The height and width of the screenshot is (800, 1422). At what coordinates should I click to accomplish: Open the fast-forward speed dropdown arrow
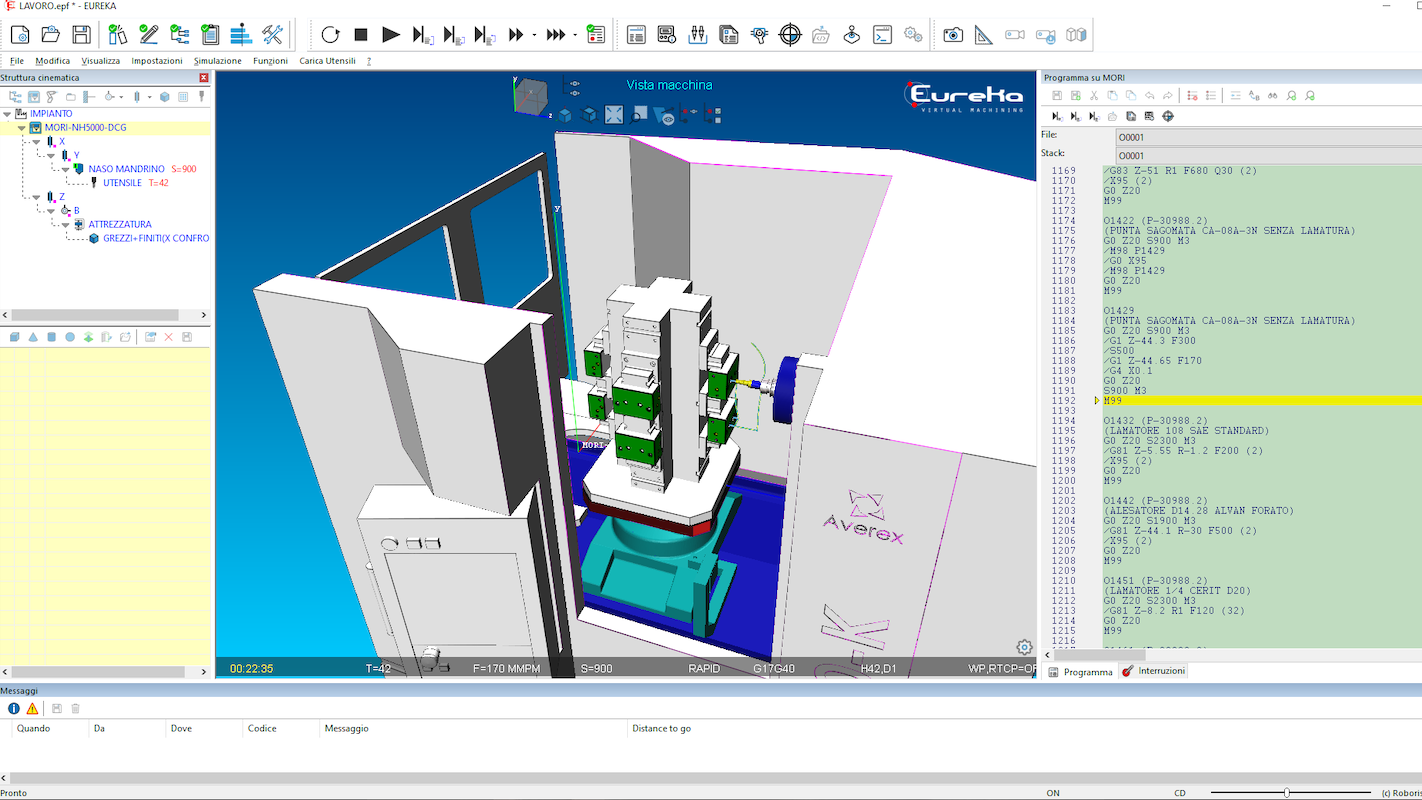[534, 35]
